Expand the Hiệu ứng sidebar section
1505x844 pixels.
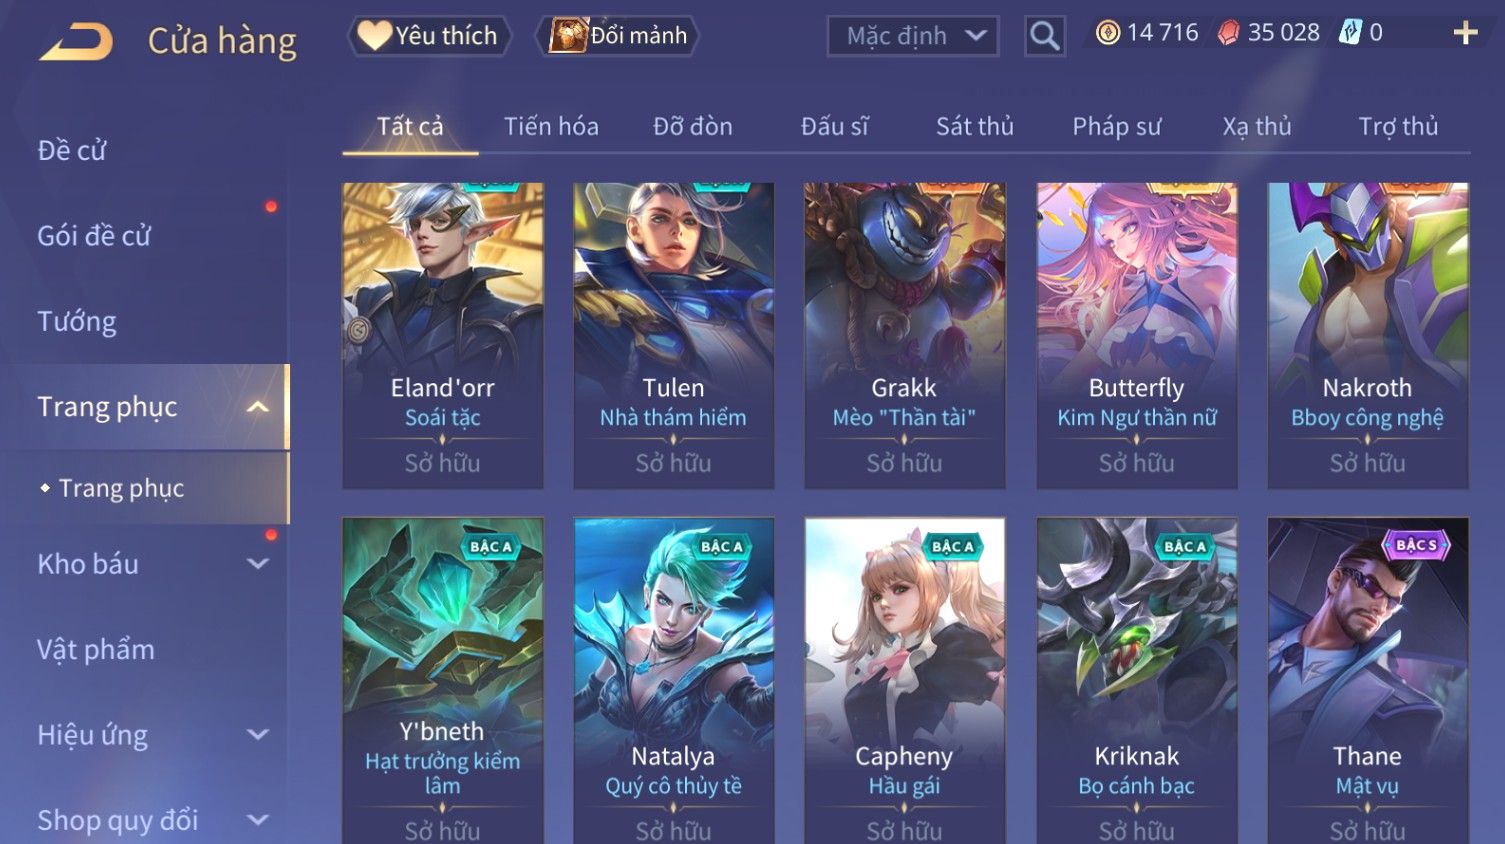tap(258, 735)
